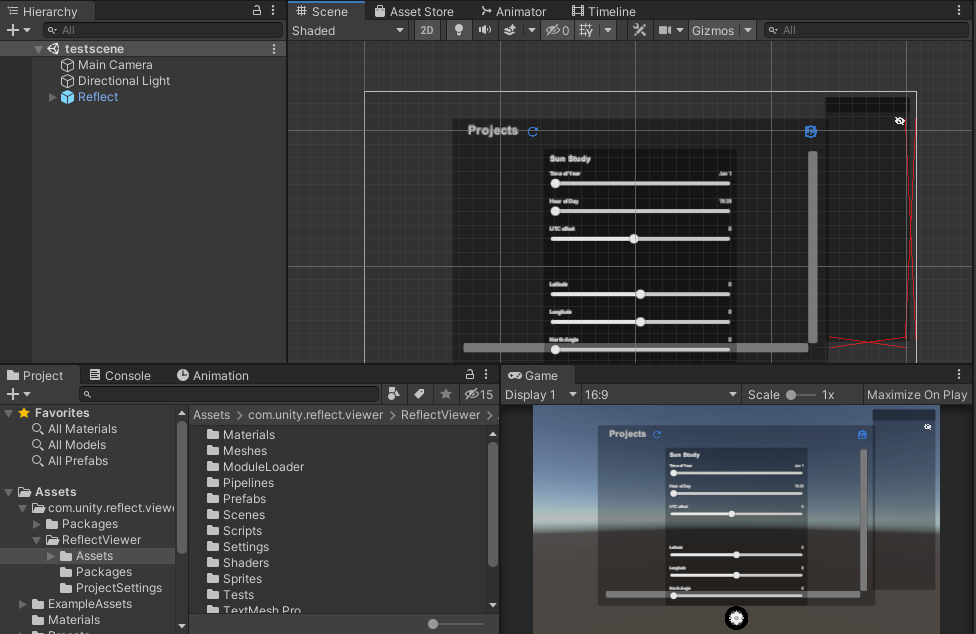Click the scene grid snapping icon
Viewport: 976px width, 634px height.
tap(586, 30)
